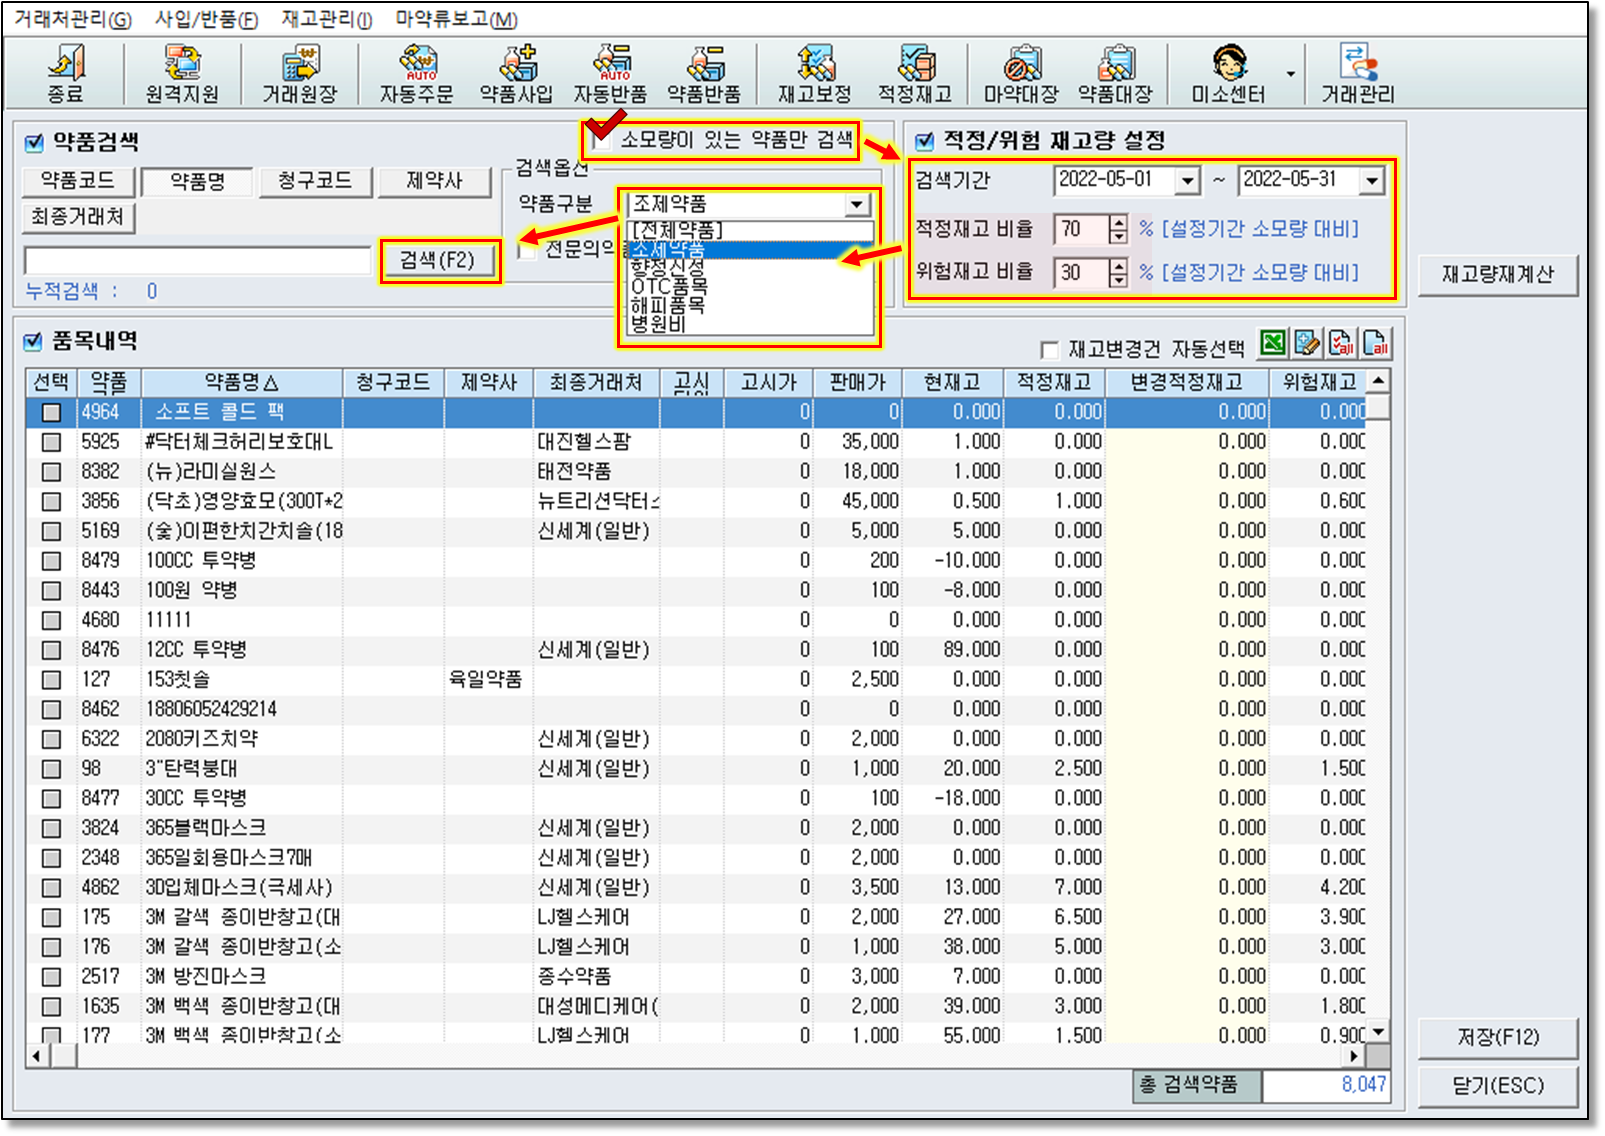Open the 재고보정 stock adjustment icon

tap(814, 74)
